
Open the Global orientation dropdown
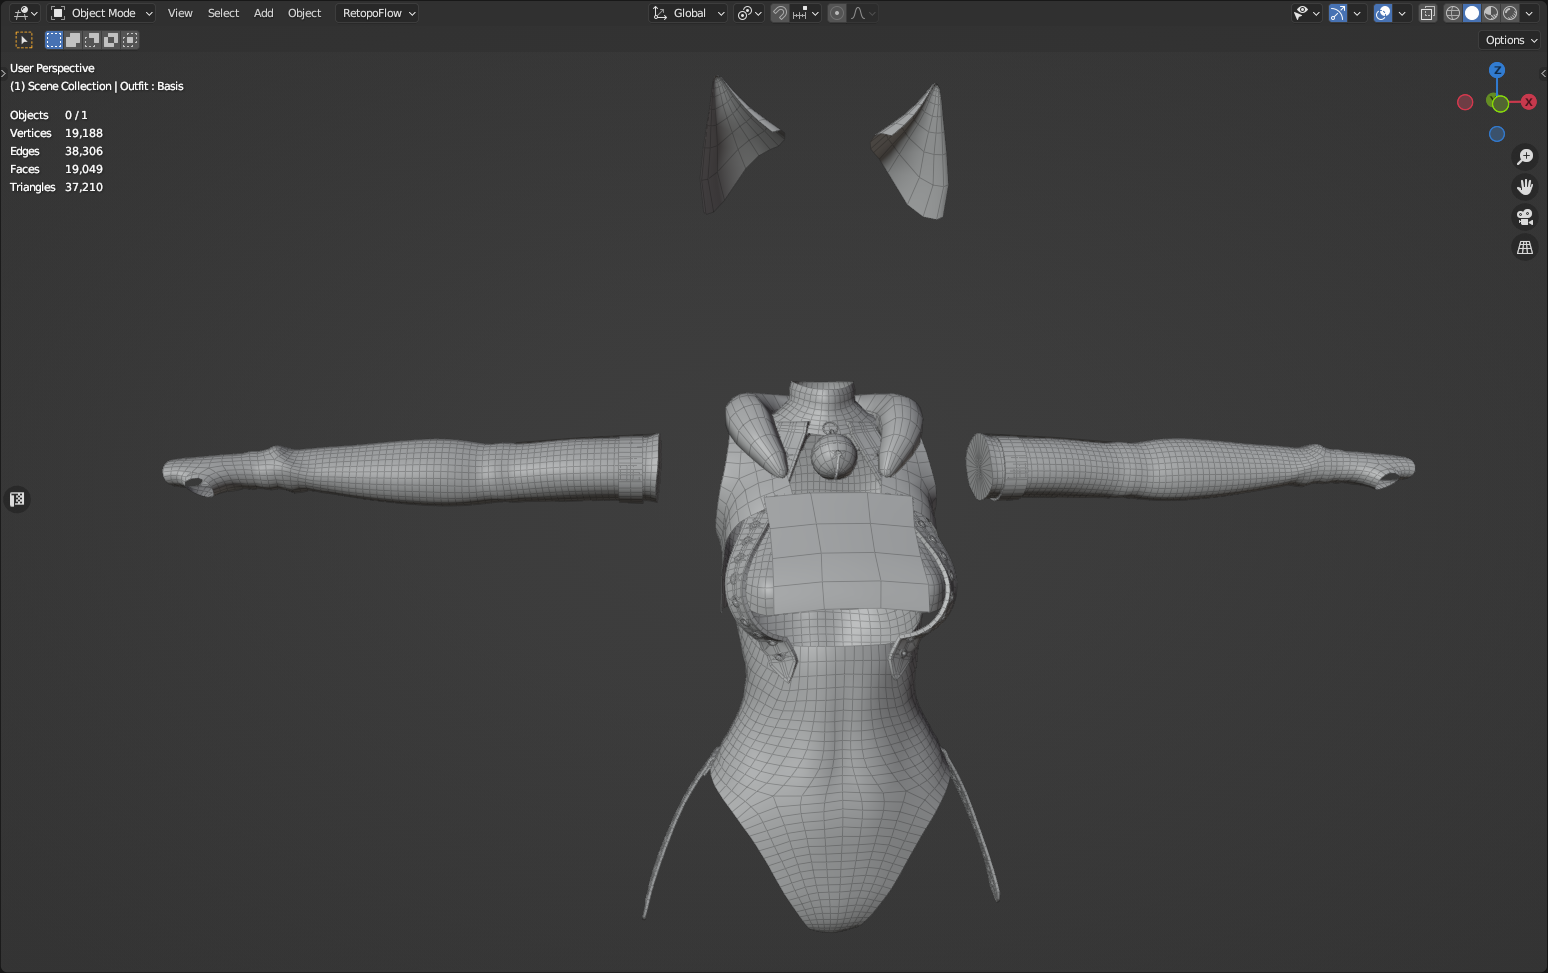(x=689, y=13)
